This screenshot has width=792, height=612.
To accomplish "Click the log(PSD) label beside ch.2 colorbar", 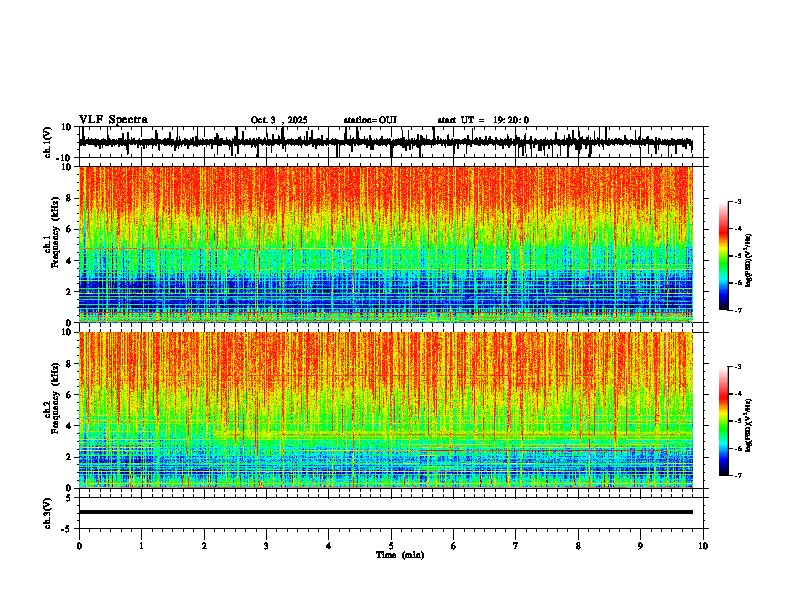I will coord(749,425).
